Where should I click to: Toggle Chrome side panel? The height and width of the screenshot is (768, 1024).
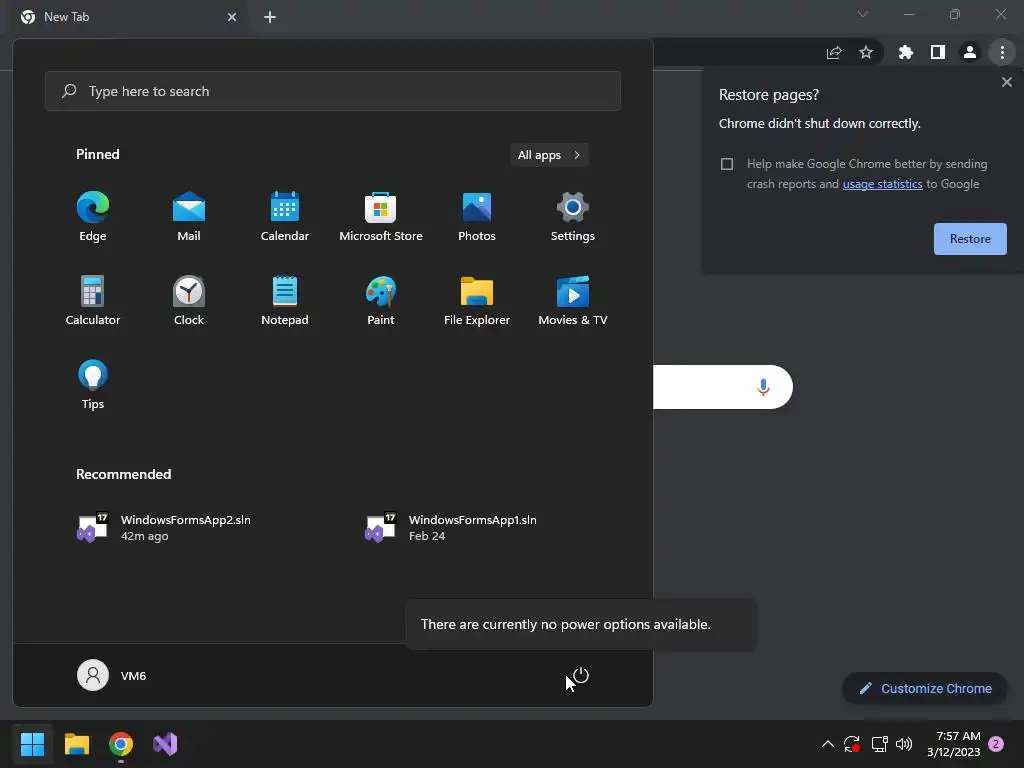pyautogui.click(x=938, y=52)
